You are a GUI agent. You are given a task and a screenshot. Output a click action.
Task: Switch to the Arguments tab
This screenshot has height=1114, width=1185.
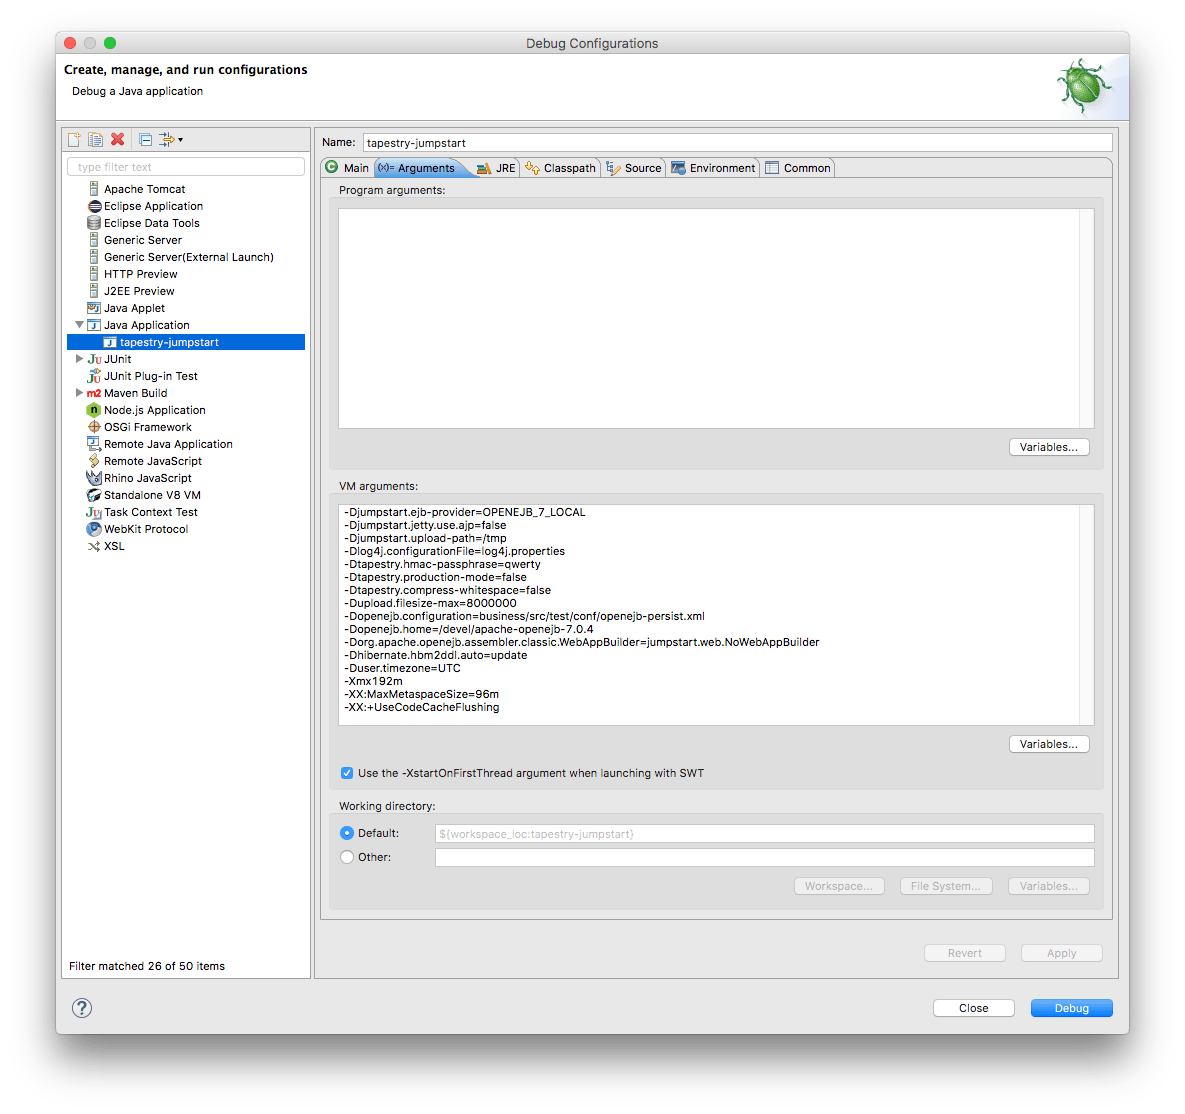[x=418, y=168]
